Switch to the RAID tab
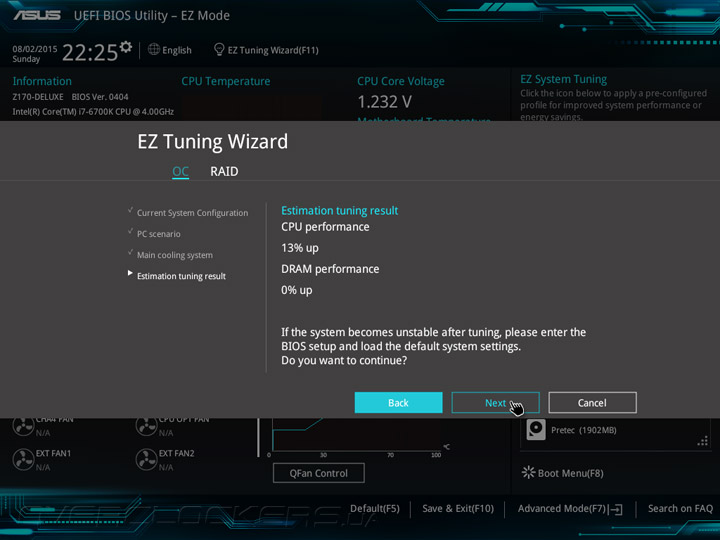Viewport: 720px width, 540px height. [x=224, y=171]
